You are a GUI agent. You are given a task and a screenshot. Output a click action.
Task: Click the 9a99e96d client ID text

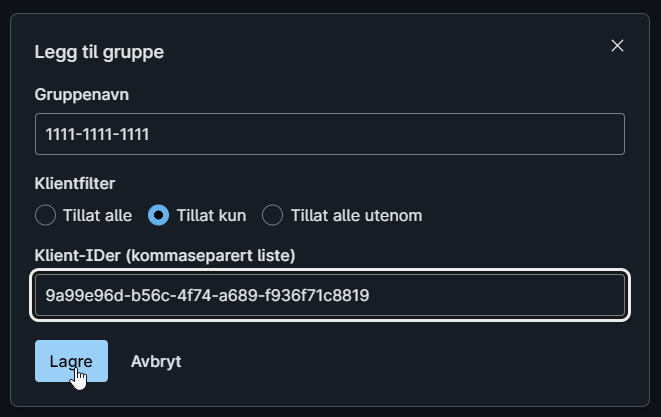(x=208, y=296)
